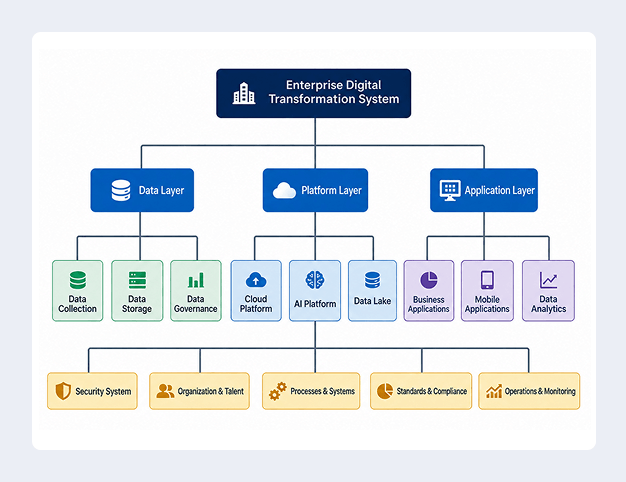626x482 pixels.
Task: Select the Enterprise Digital Transformation System title text
Action: point(334,92)
